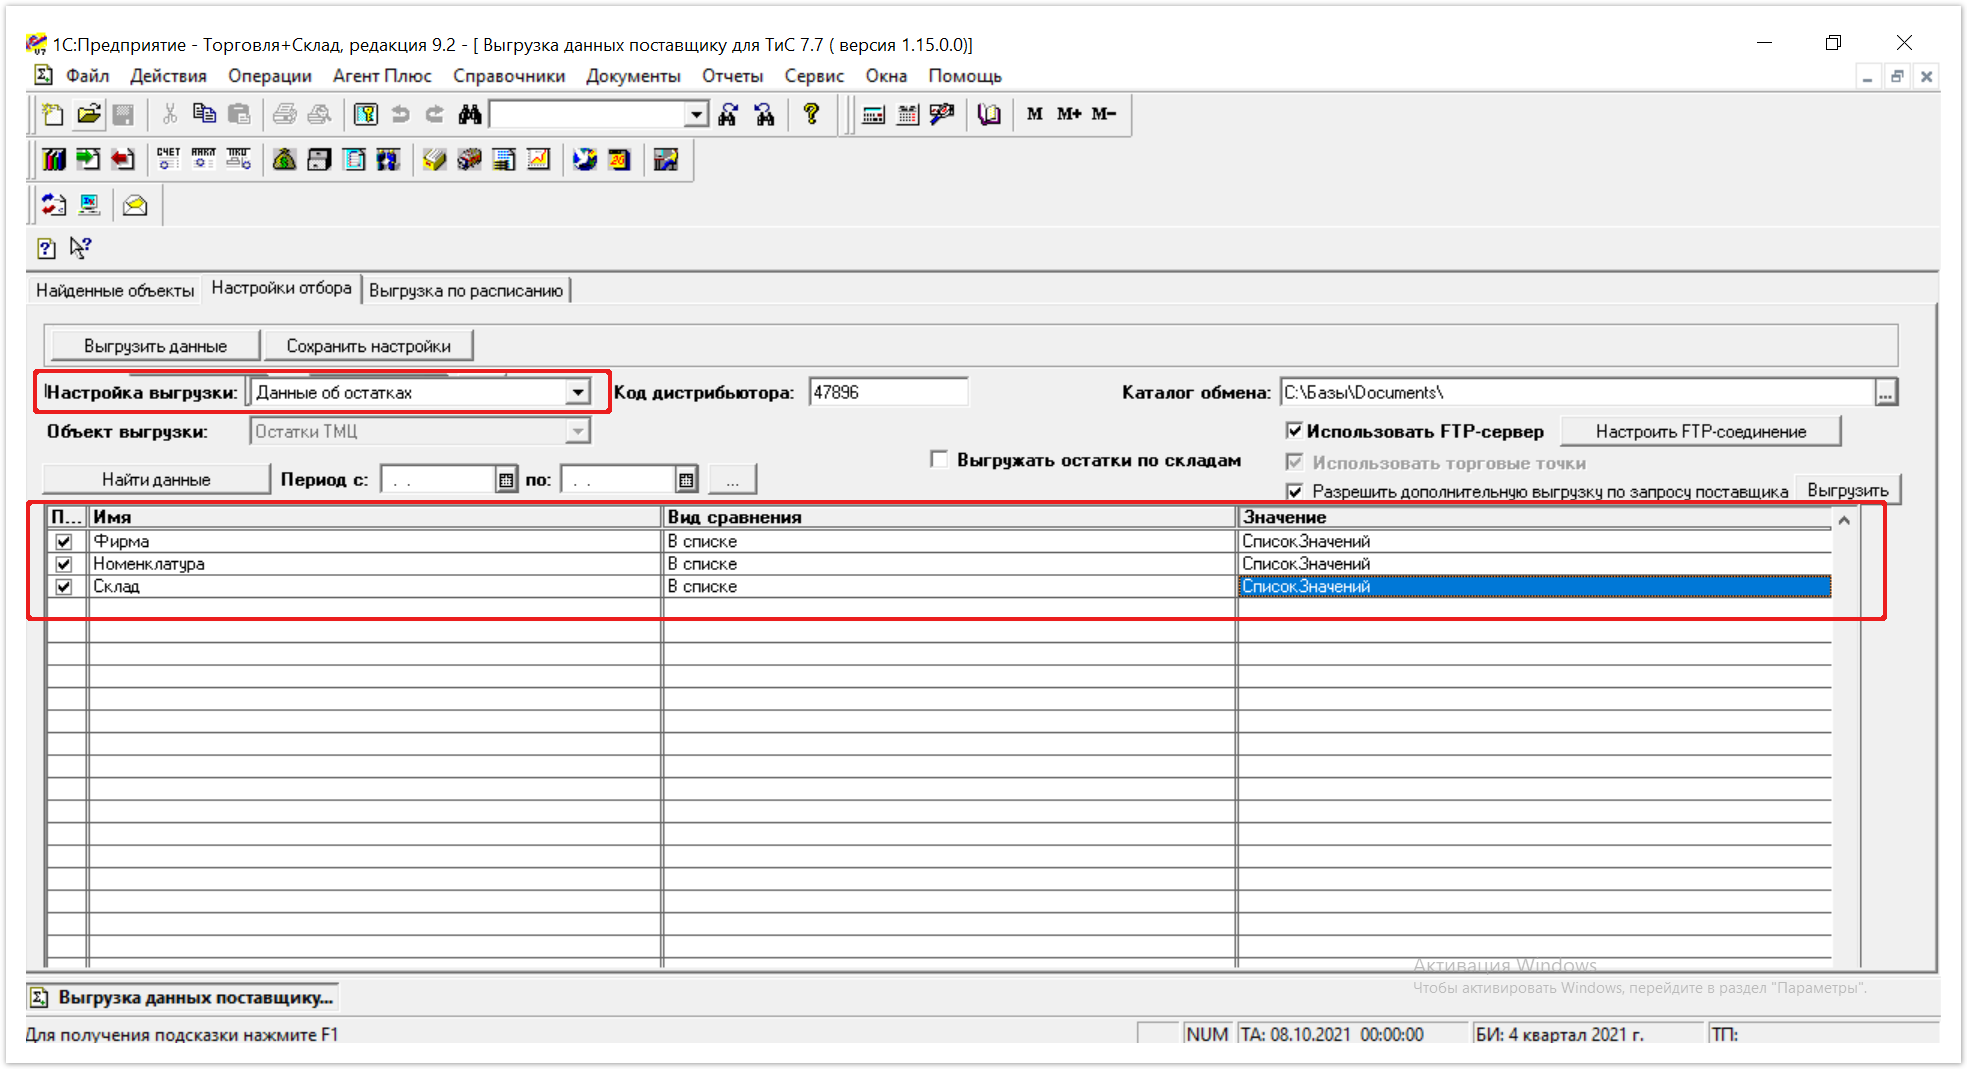This screenshot has height=1069, width=1967.
Task: Click Настроить FTP-соединение button
Action: (1700, 431)
